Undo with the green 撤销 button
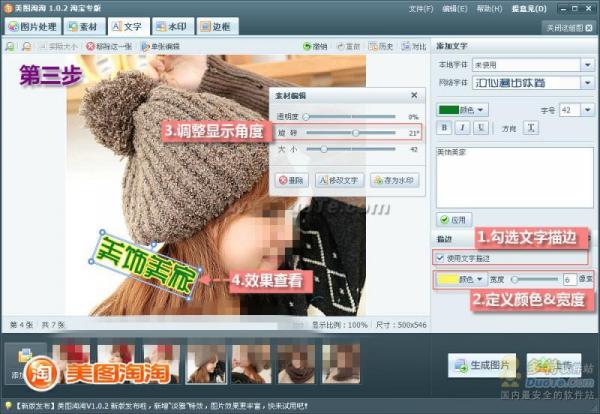 pos(315,46)
